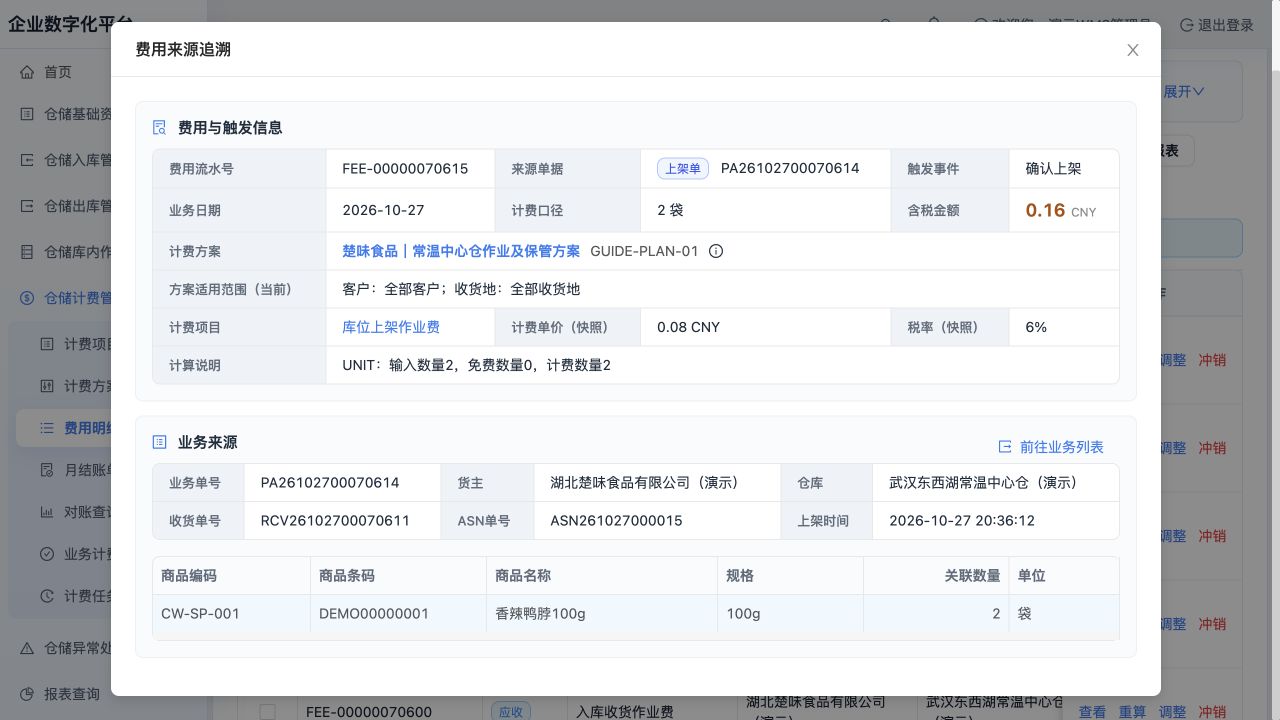
Task: Click the 商品名称 column header
Action: pos(603,576)
